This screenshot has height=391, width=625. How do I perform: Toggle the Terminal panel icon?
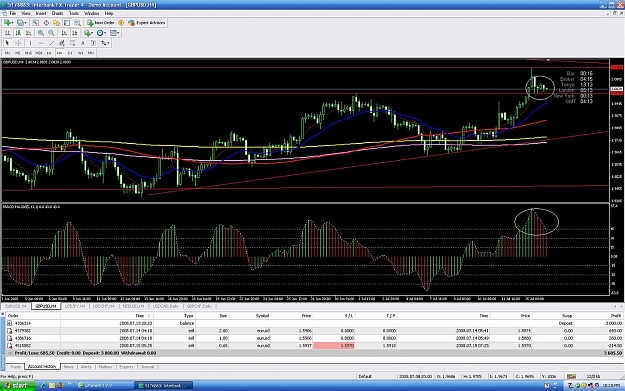[x=67, y=23]
